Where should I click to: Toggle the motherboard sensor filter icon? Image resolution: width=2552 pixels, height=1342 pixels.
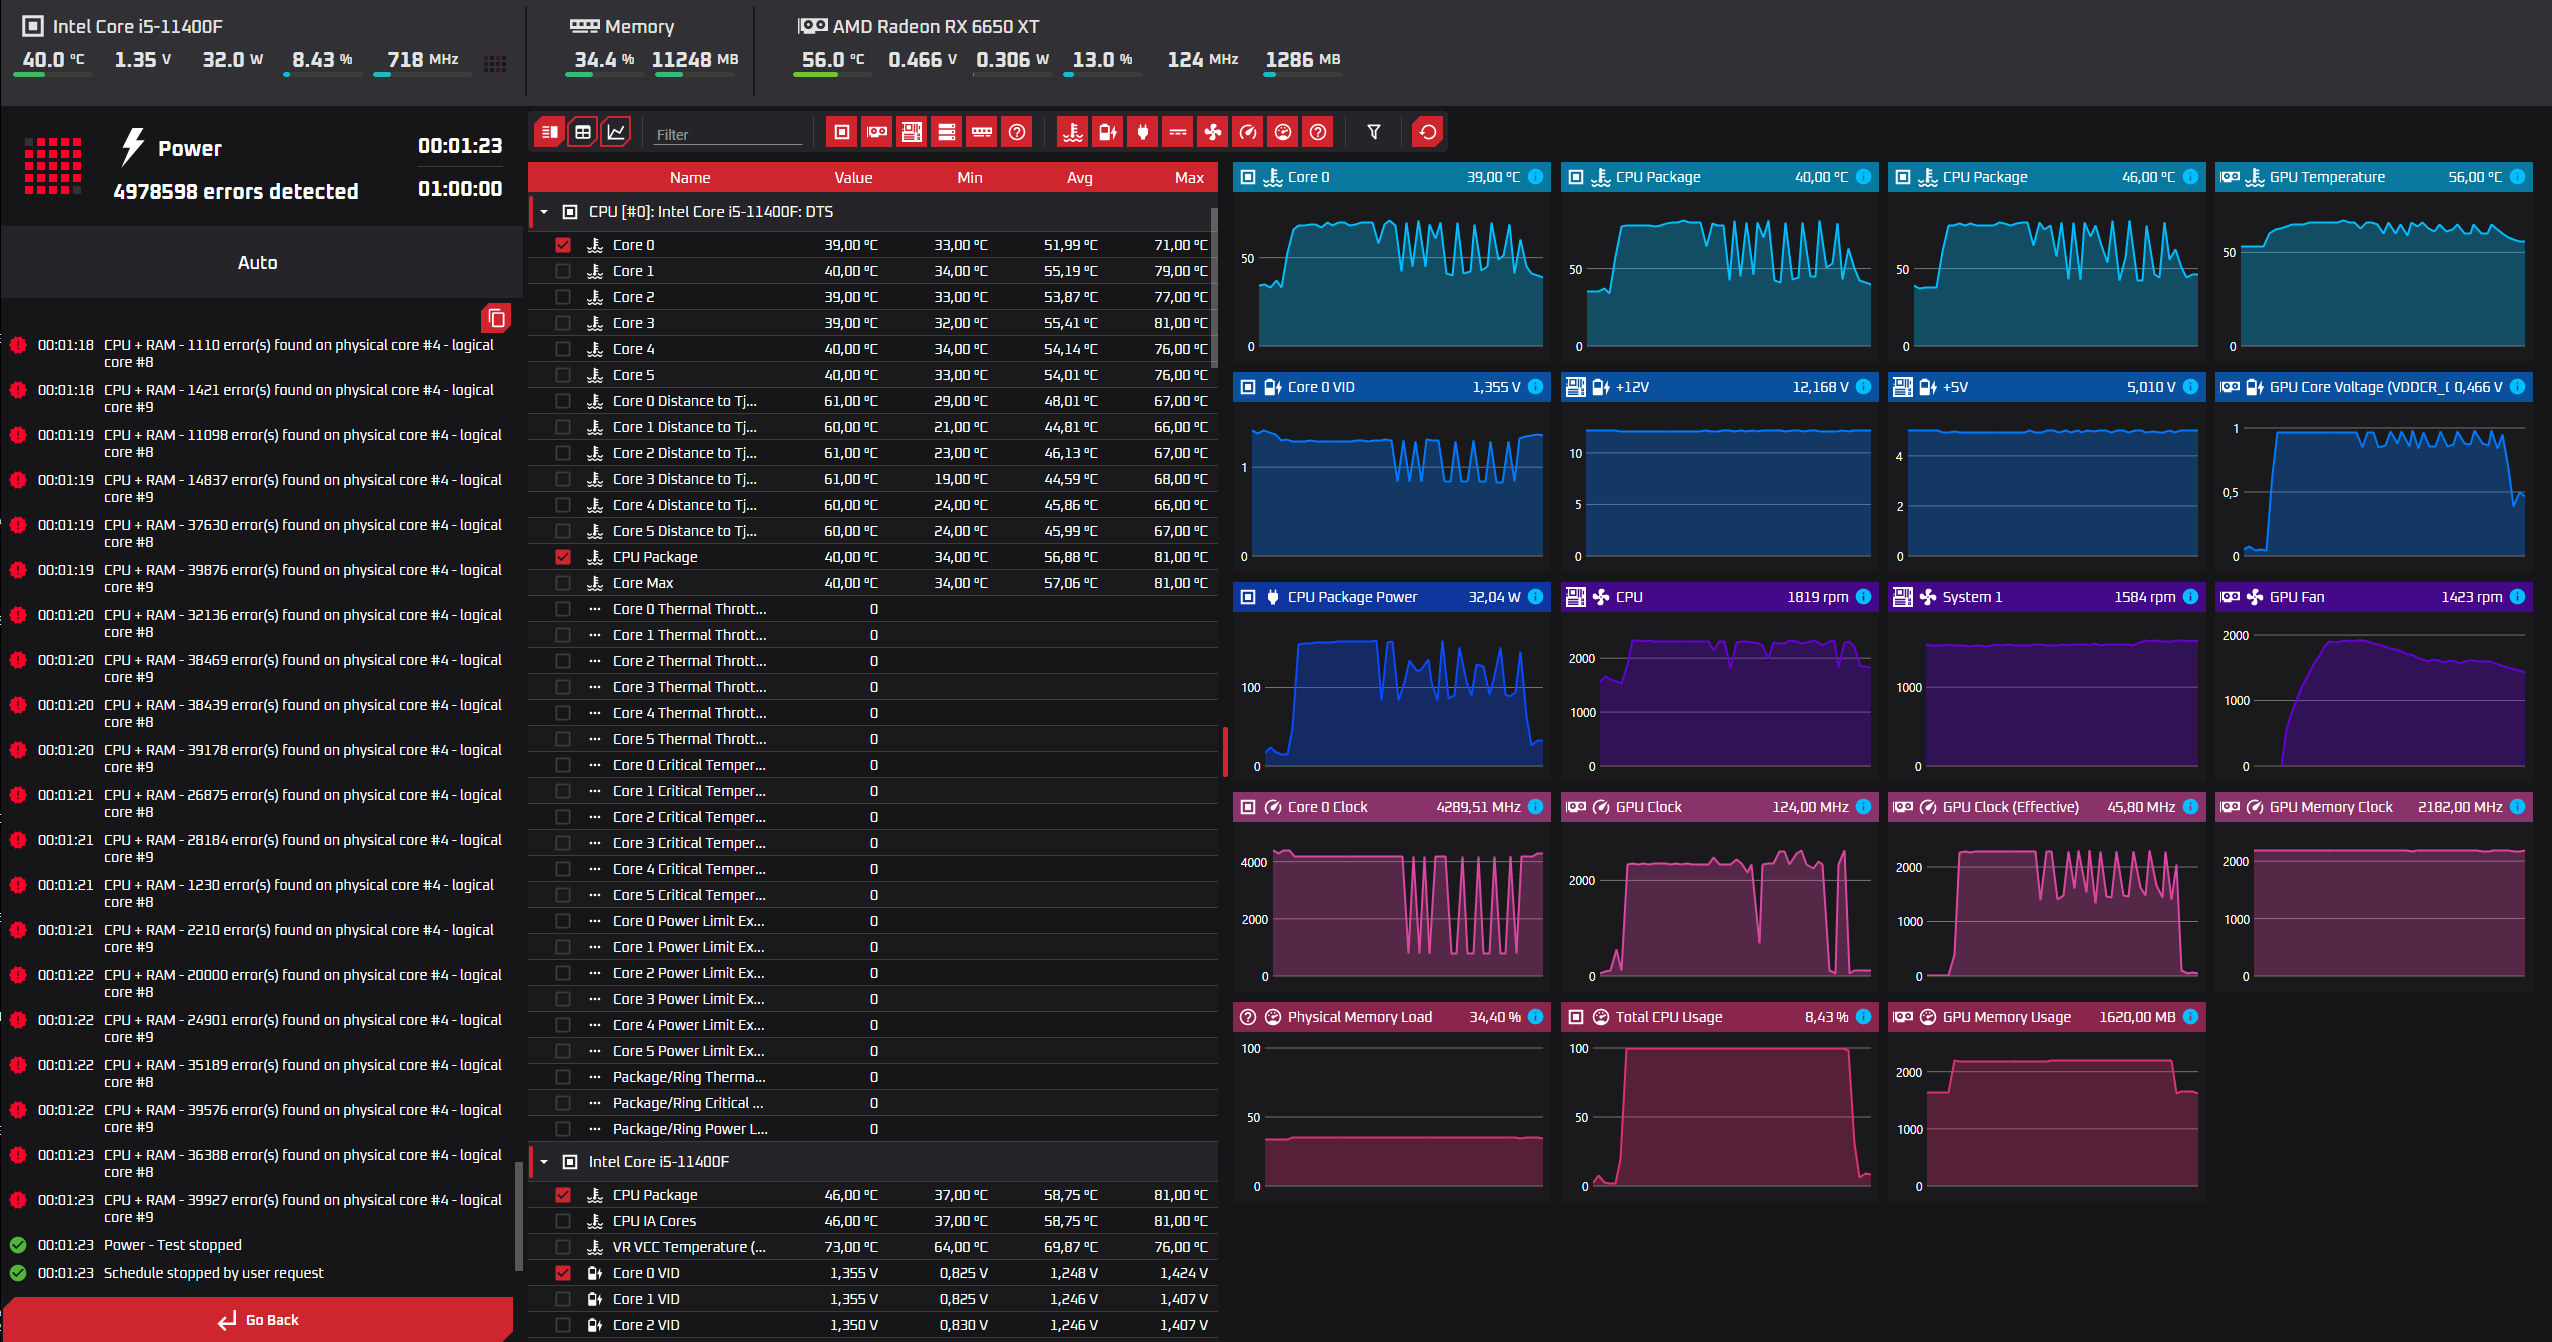click(x=912, y=132)
